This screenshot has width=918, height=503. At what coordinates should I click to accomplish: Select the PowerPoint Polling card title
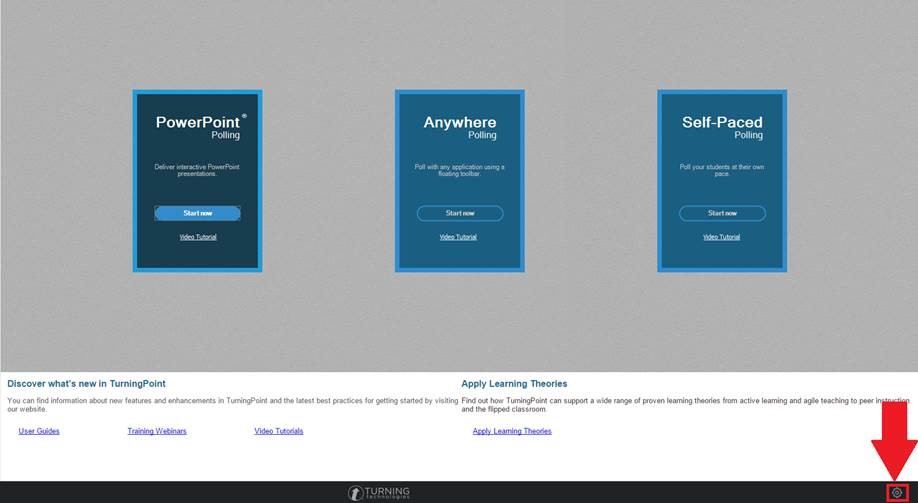click(201, 127)
